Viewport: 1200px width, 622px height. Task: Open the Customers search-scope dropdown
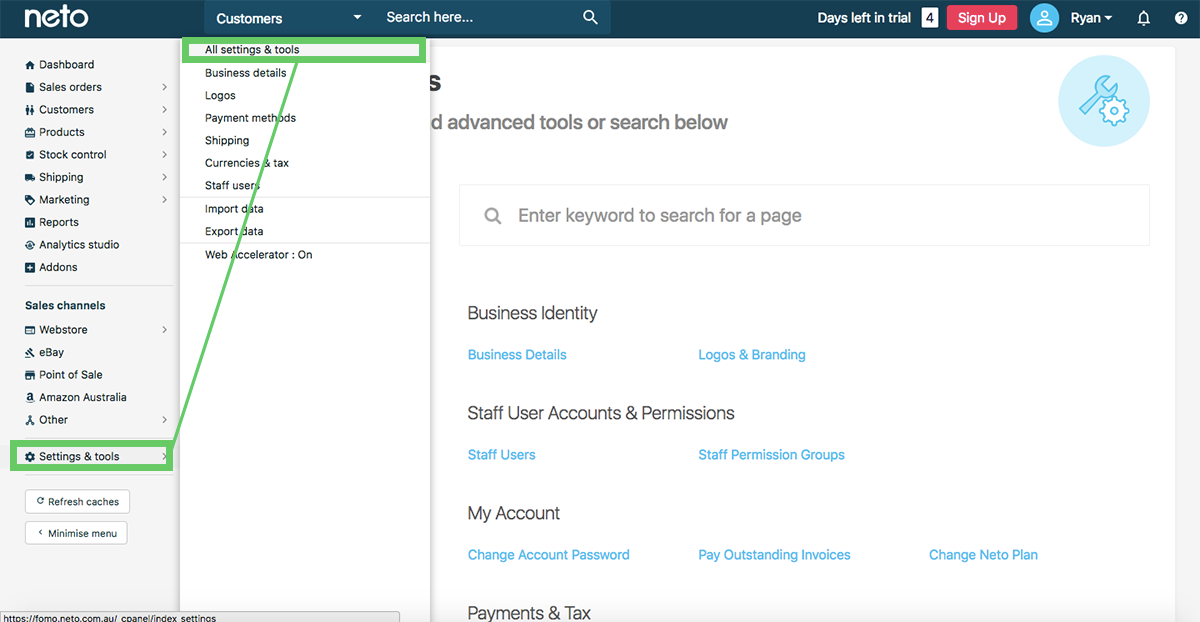click(x=289, y=18)
